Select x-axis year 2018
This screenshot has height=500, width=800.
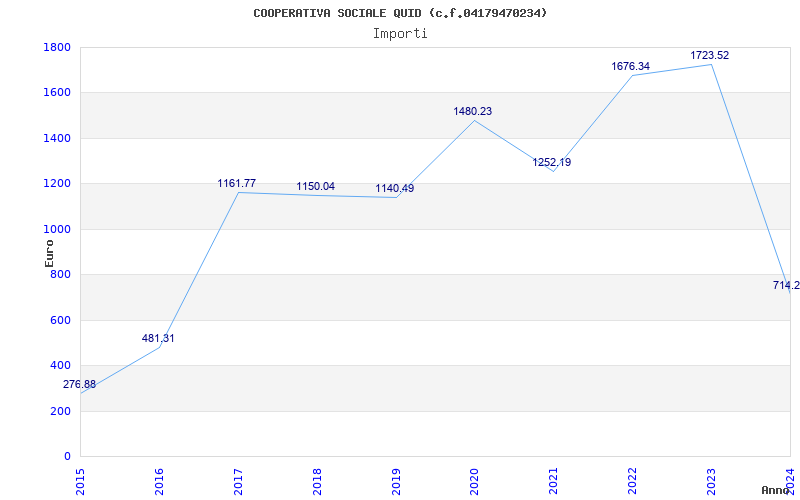pyautogui.click(x=317, y=481)
